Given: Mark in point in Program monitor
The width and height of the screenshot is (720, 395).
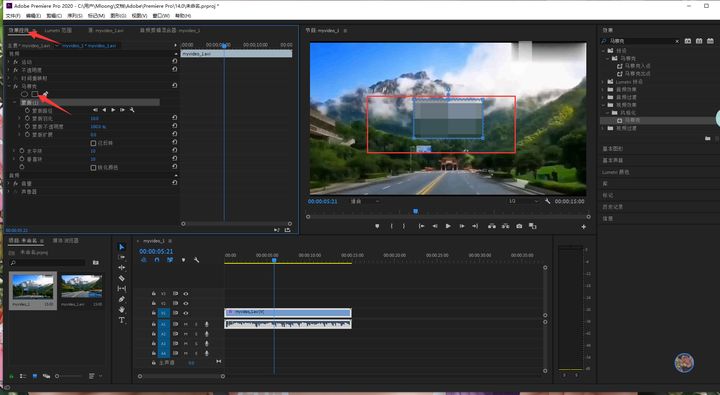Looking at the screenshot, I should (392, 226).
